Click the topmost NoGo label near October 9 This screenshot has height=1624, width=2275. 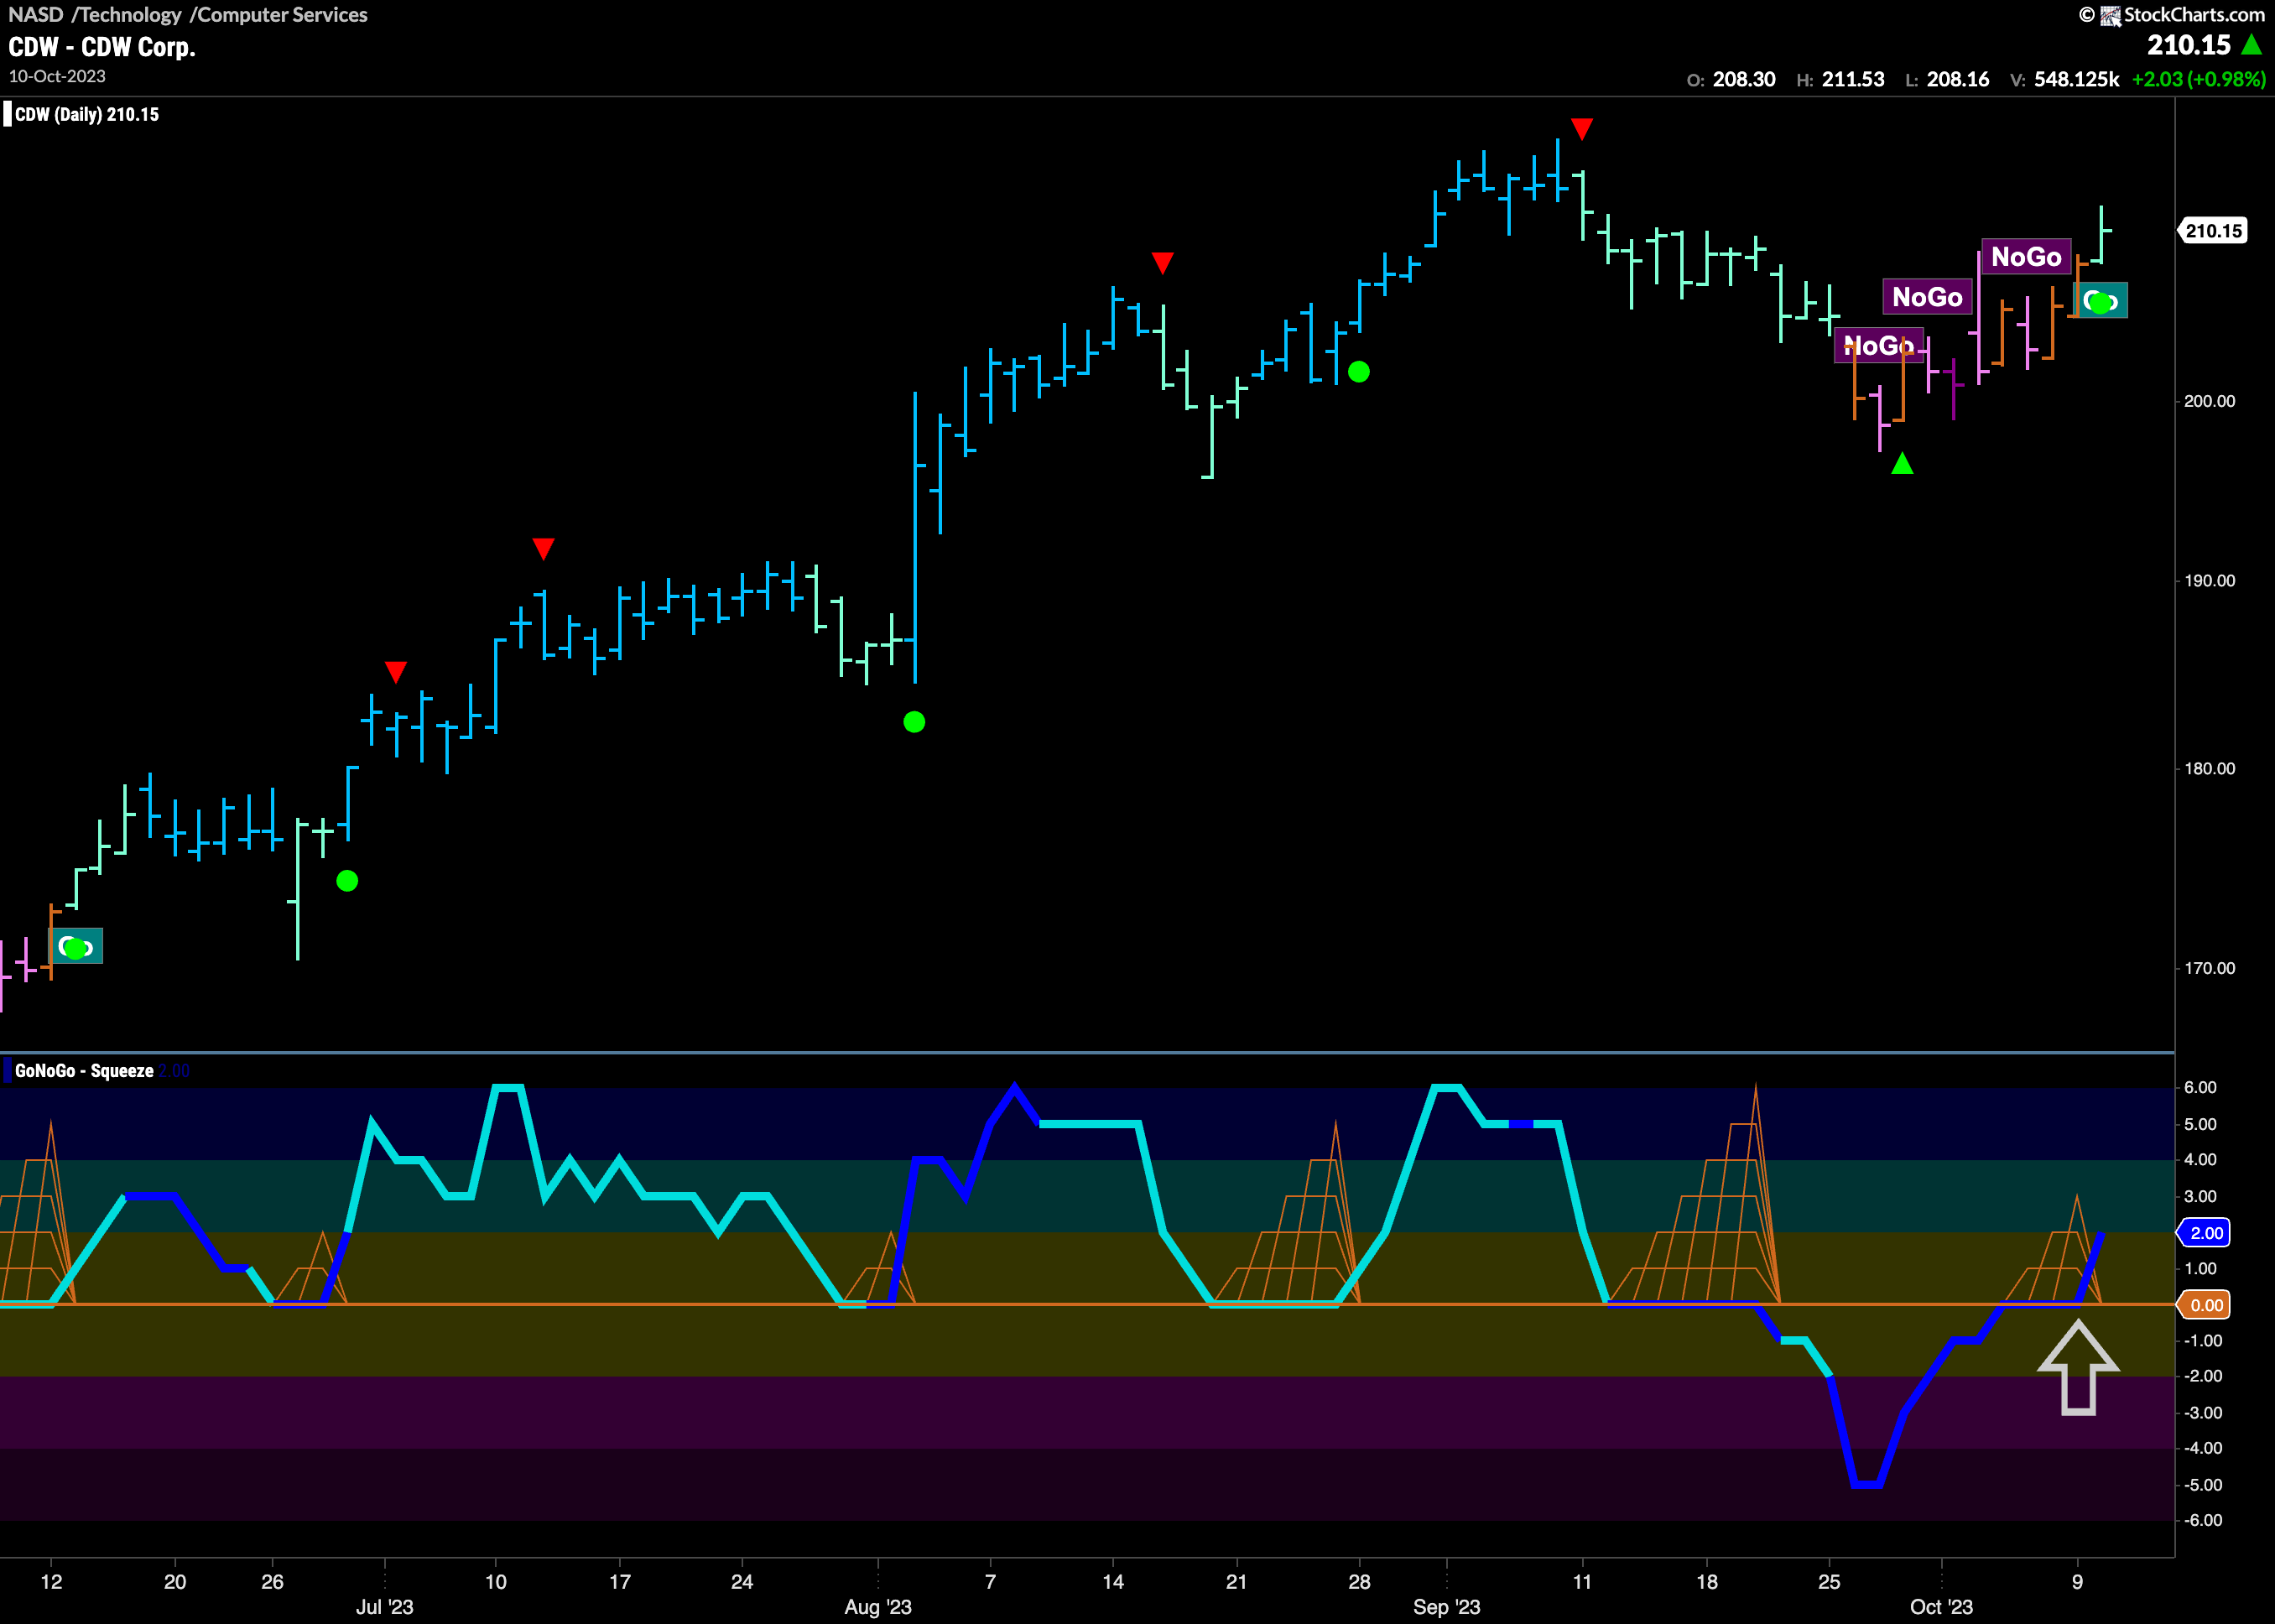coord(2026,257)
